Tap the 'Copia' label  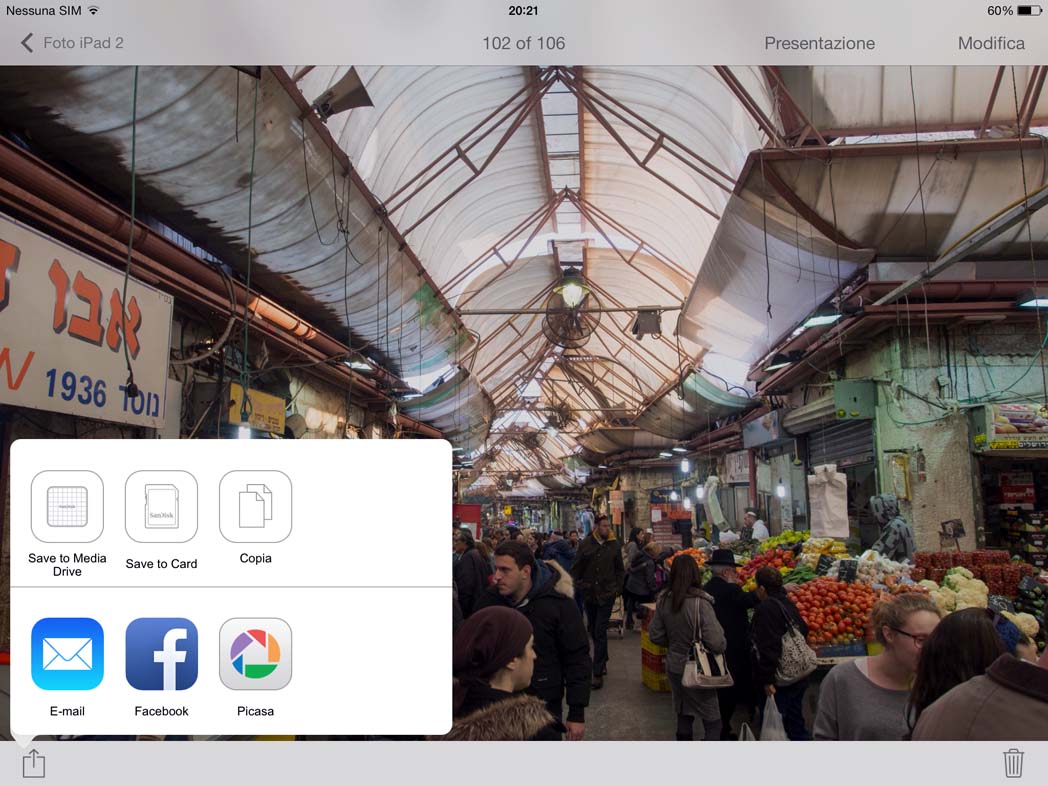click(x=255, y=558)
